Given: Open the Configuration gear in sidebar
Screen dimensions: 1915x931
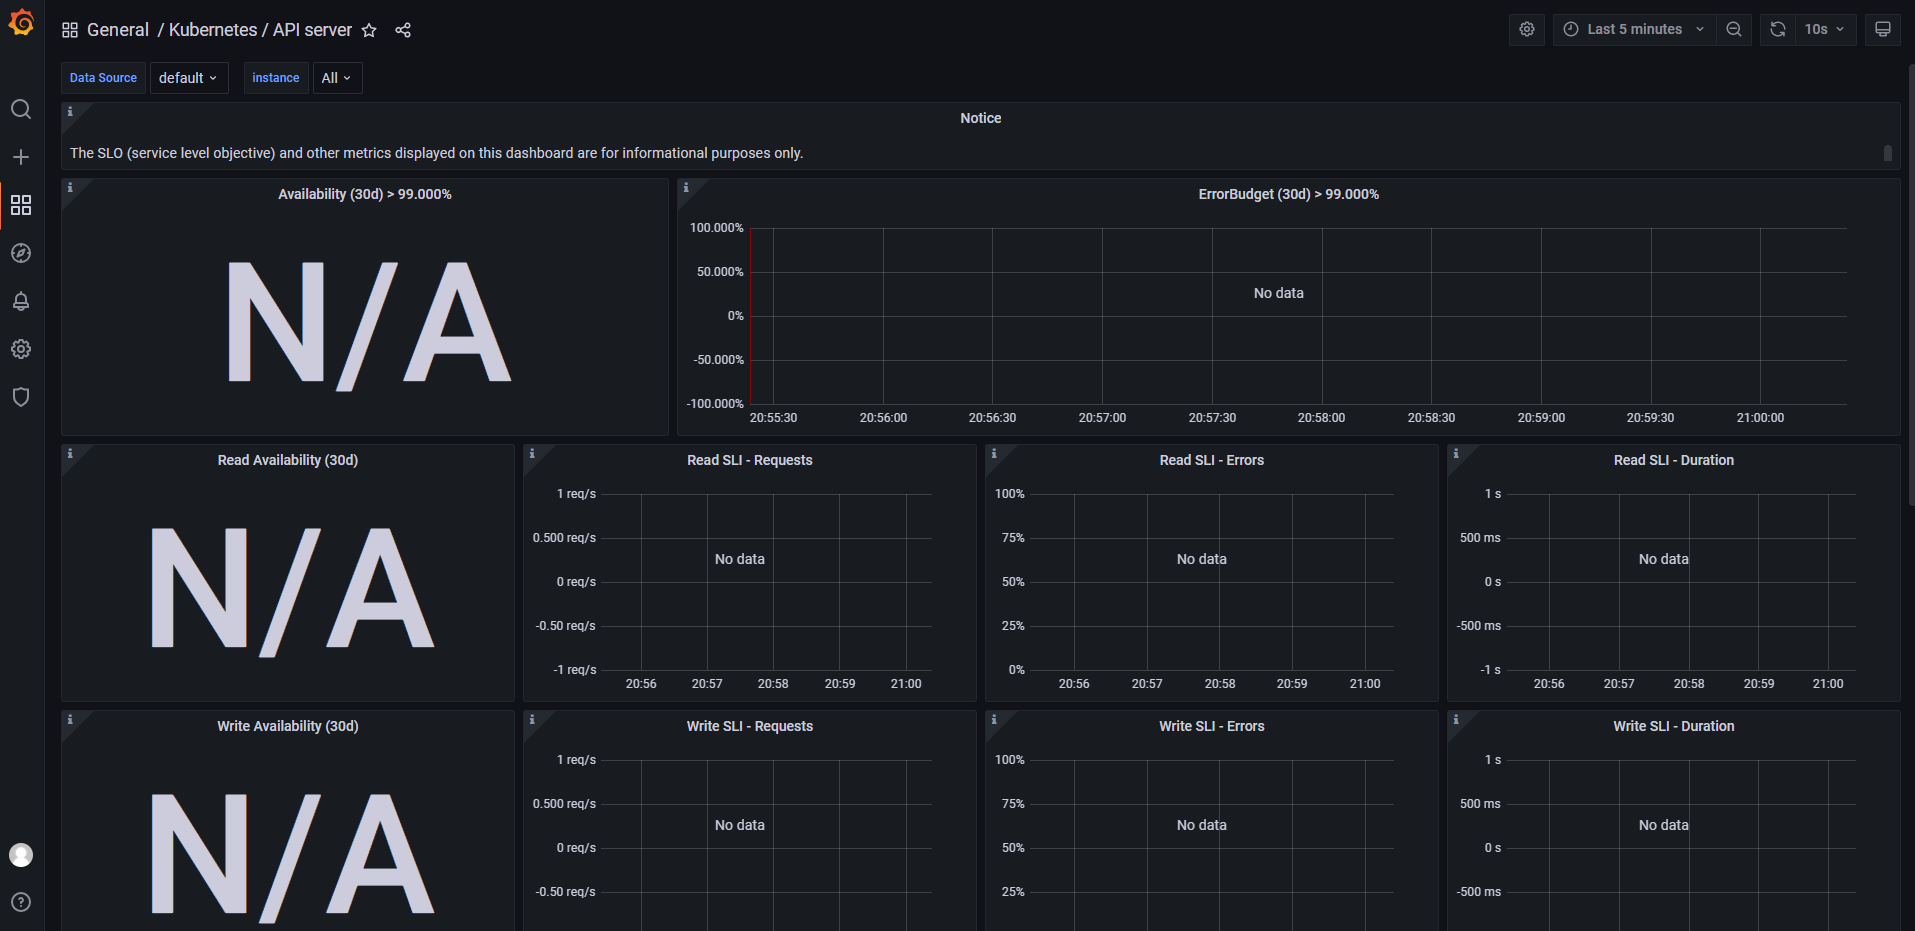Looking at the screenshot, I should click(x=21, y=349).
